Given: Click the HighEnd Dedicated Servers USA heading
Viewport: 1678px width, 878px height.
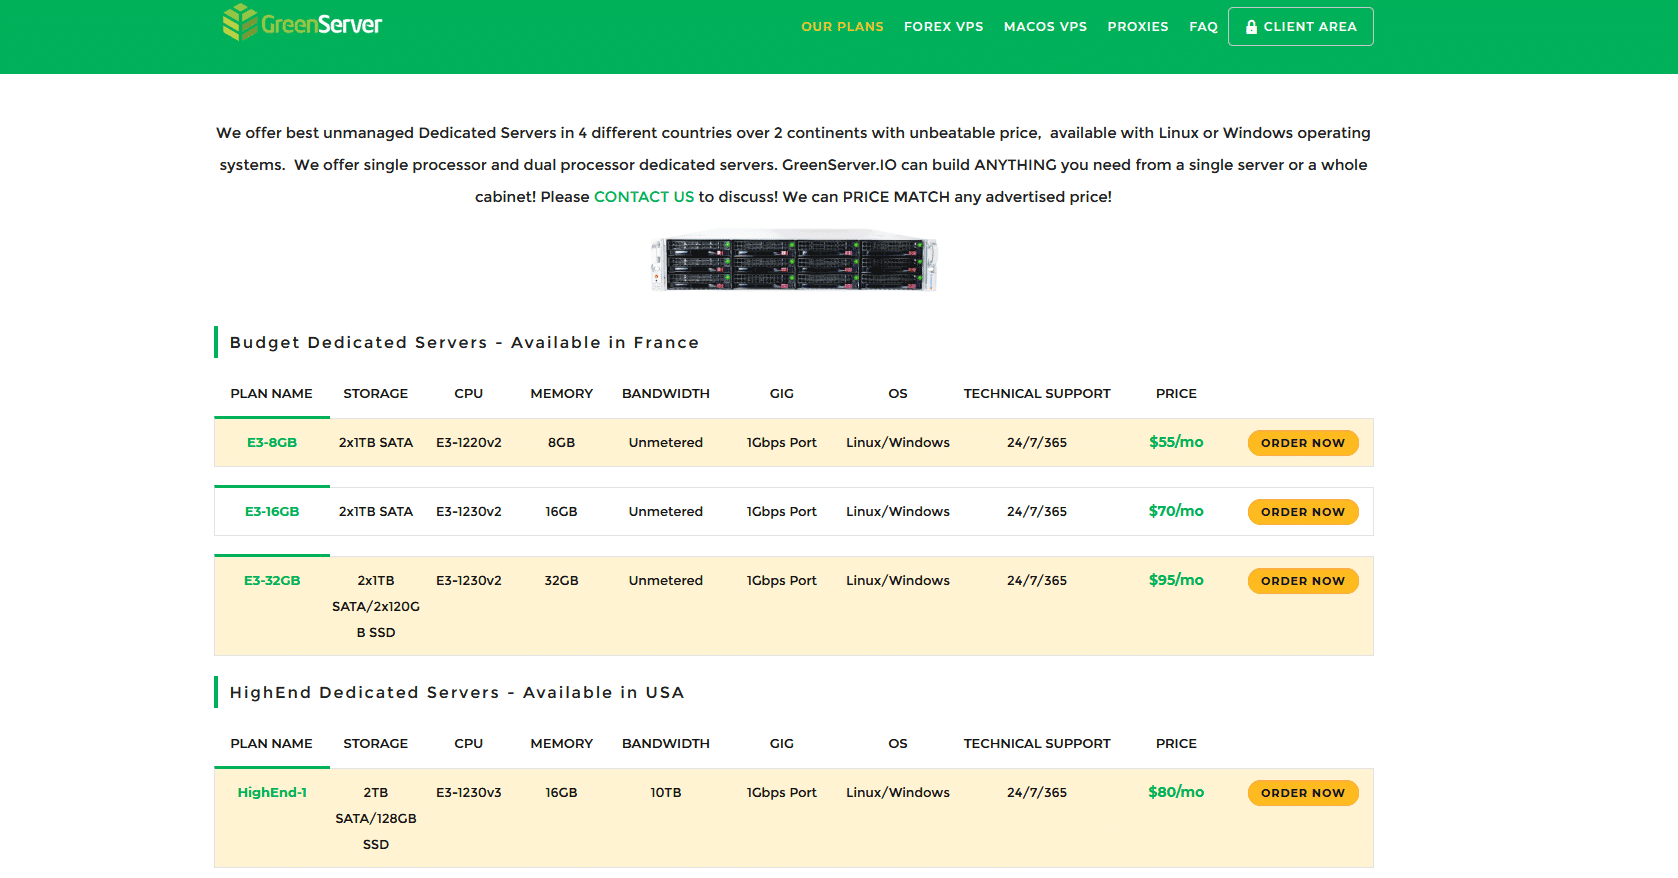Looking at the screenshot, I should pyautogui.click(x=457, y=693).
